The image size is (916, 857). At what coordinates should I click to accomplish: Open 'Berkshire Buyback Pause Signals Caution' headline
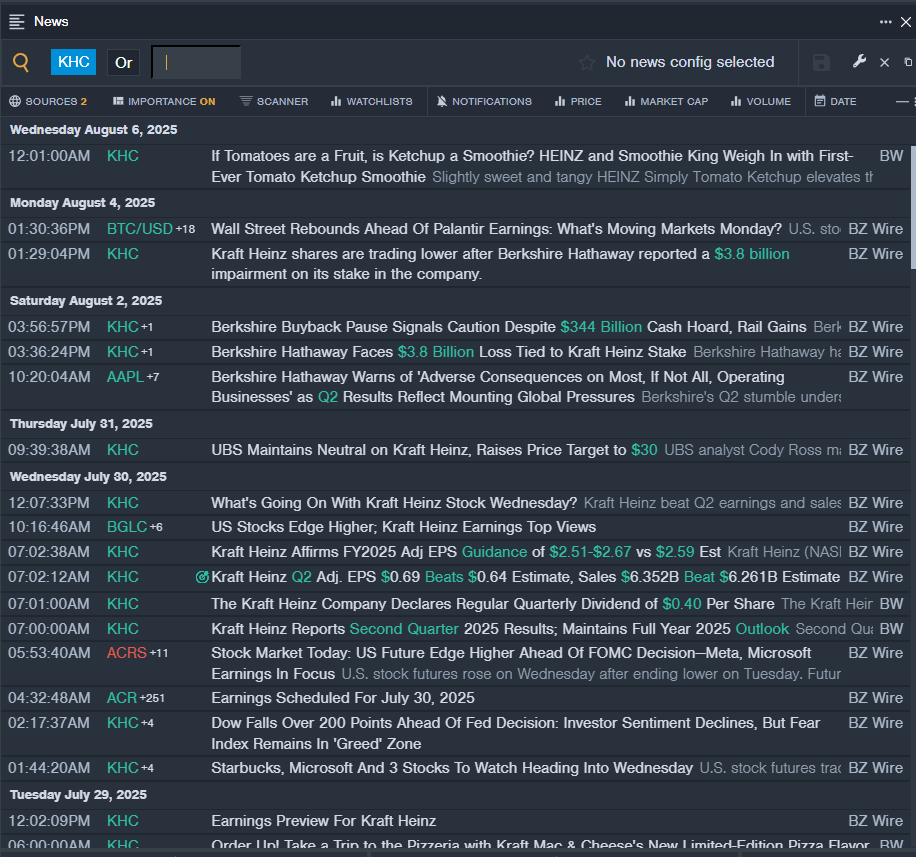[x=509, y=327]
